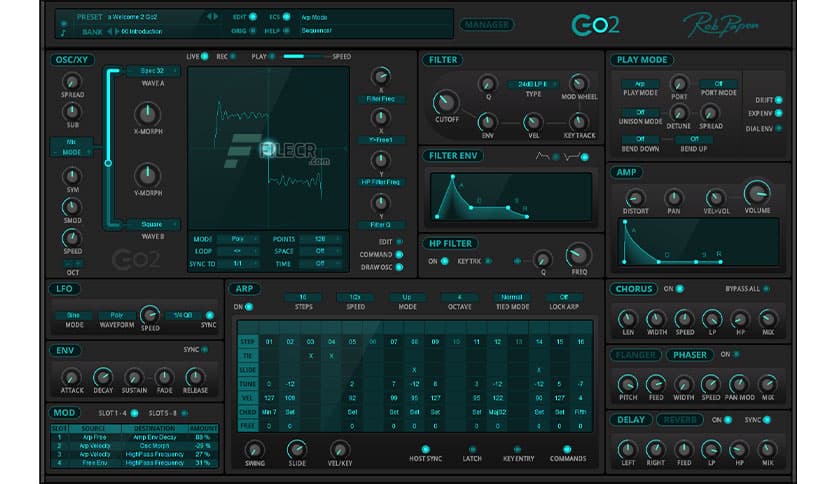
Task: Click the SYM knob
Action: click(71, 176)
